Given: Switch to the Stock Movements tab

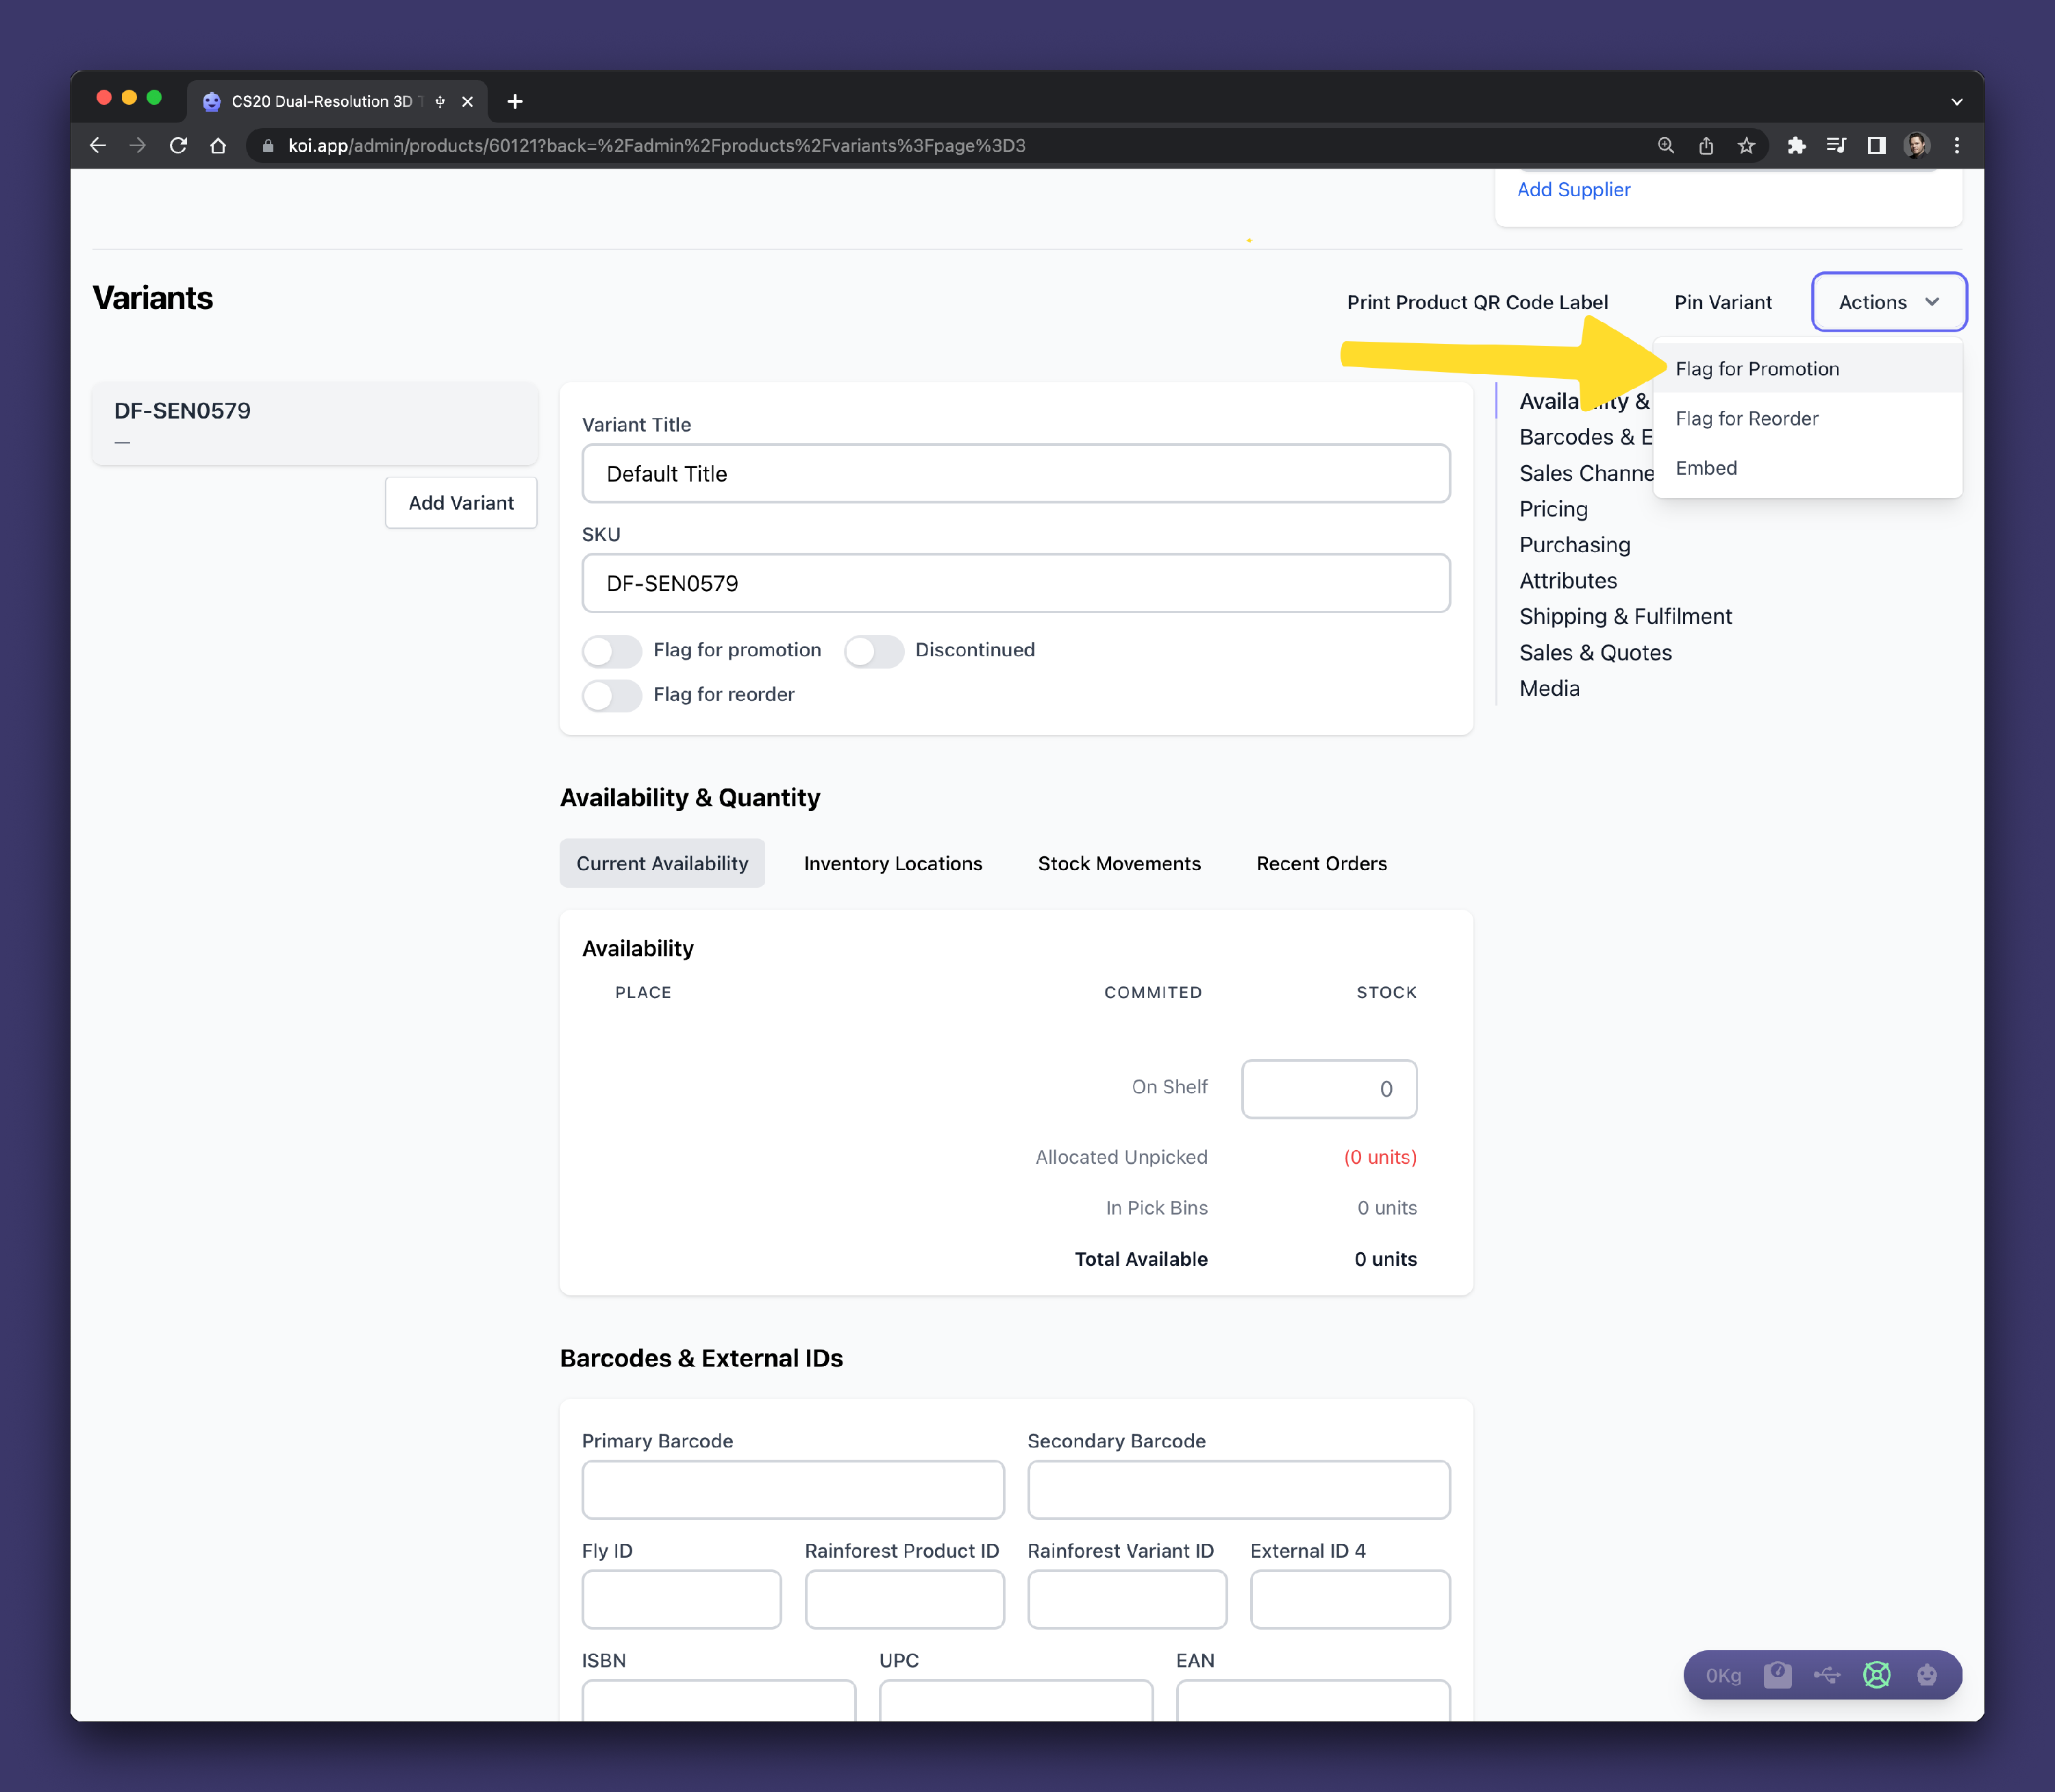Looking at the screenshot, I should click(x=1118, y=863).
